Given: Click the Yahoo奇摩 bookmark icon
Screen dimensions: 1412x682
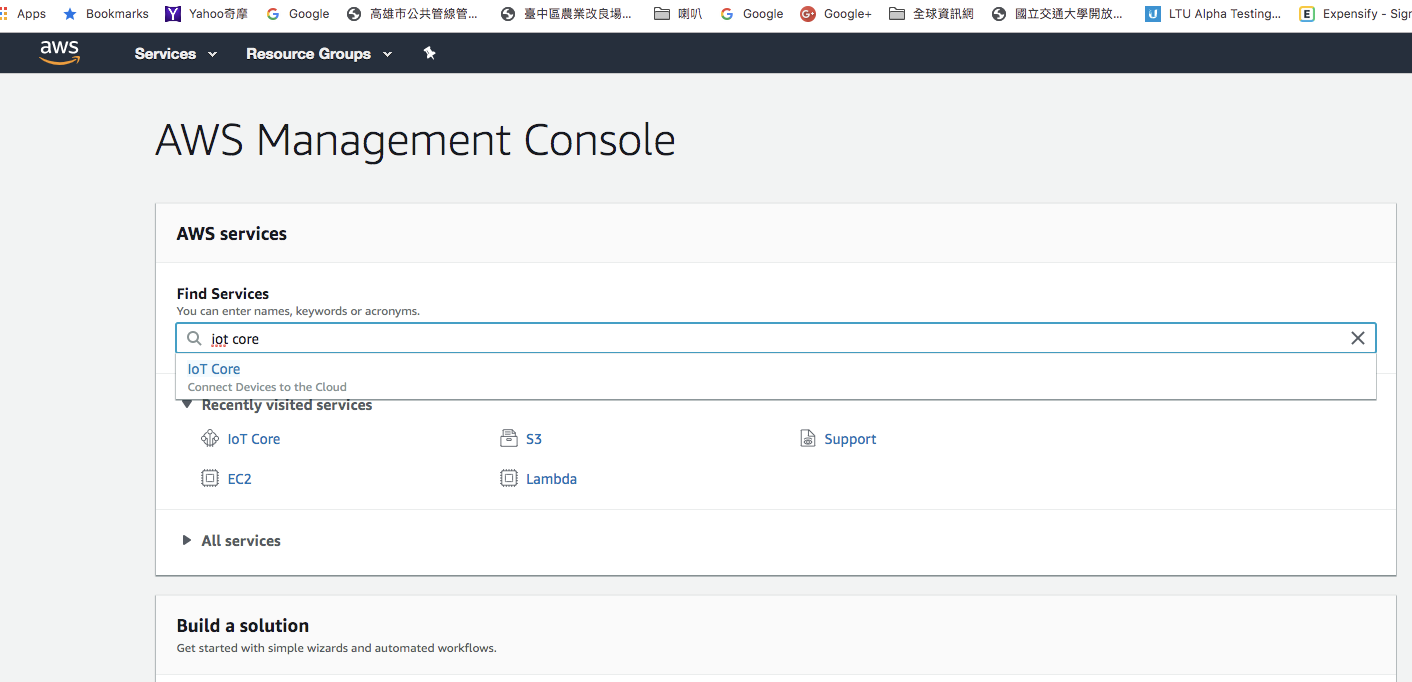Looking at the screenshot, I should tap(173, 14).
